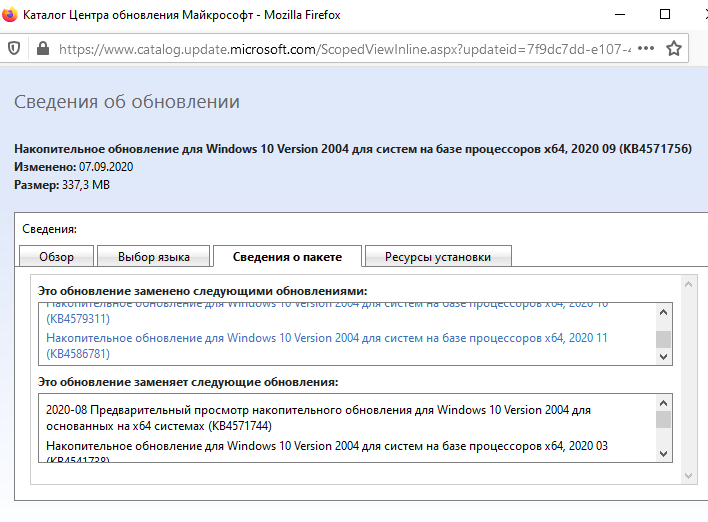Screen dimensions: 708x522
Task: Open page actions three-dots menu
Action: tap(646, 48)
